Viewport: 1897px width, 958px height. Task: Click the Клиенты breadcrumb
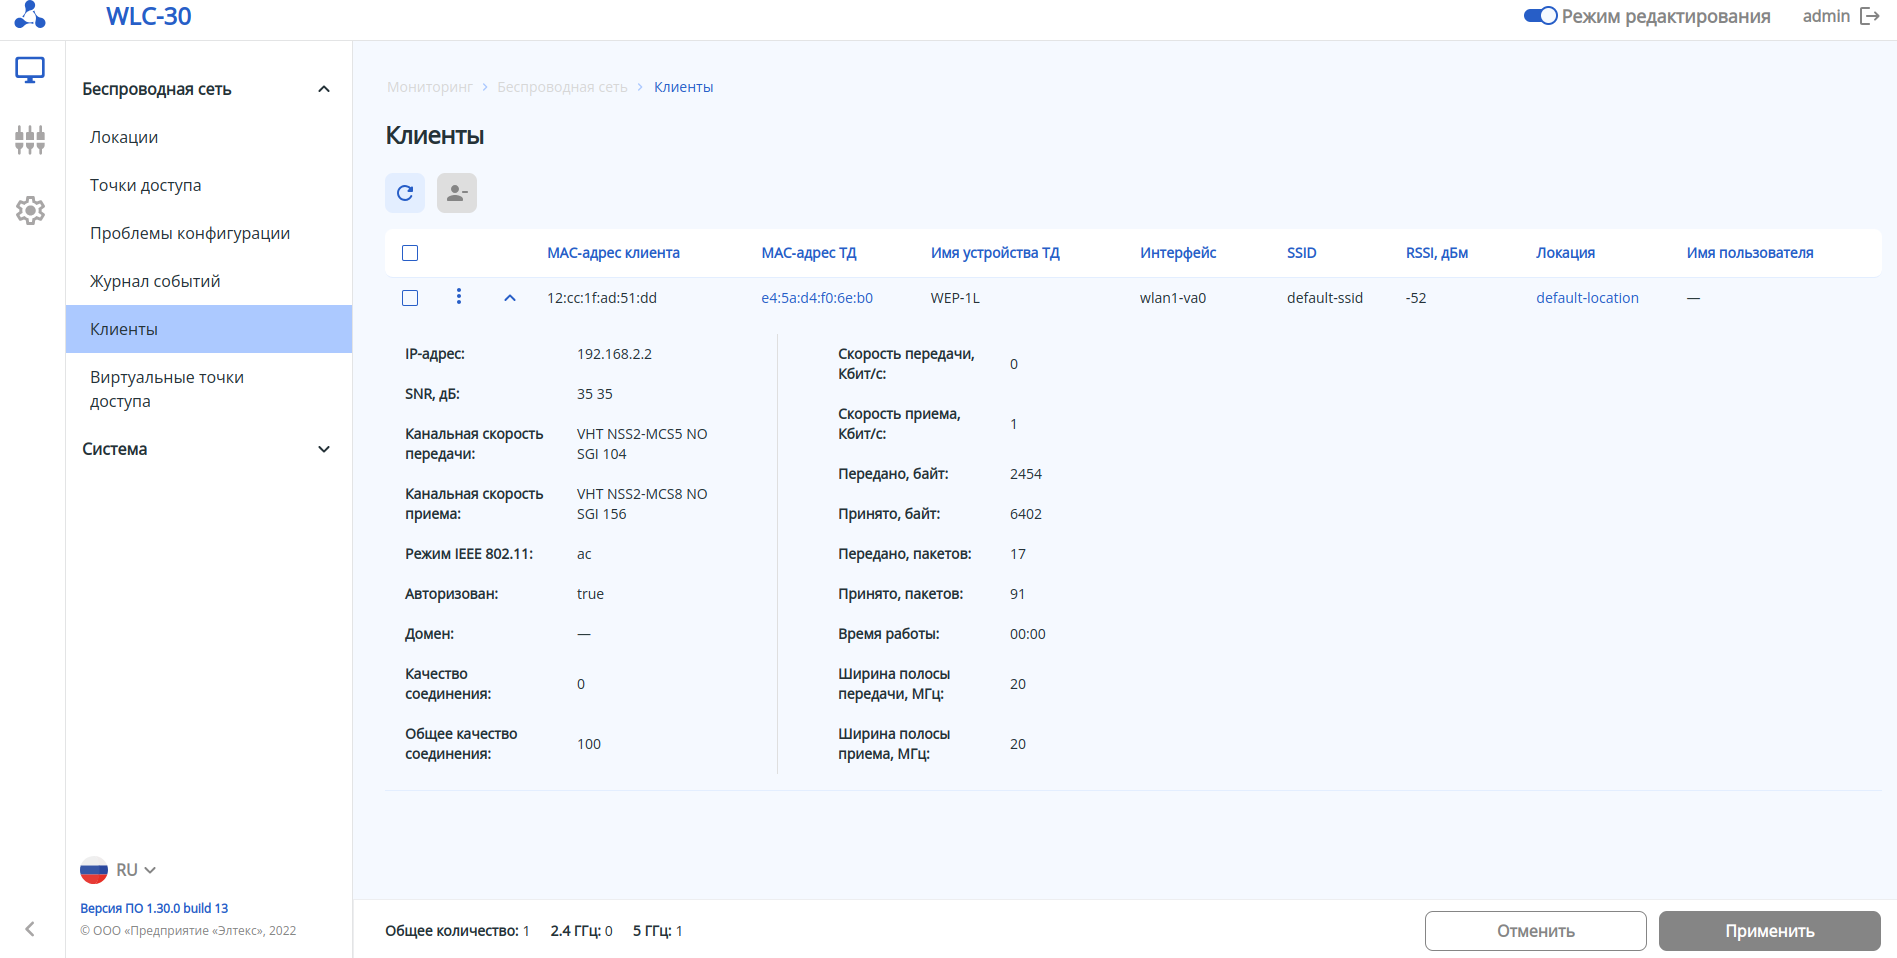684,87
